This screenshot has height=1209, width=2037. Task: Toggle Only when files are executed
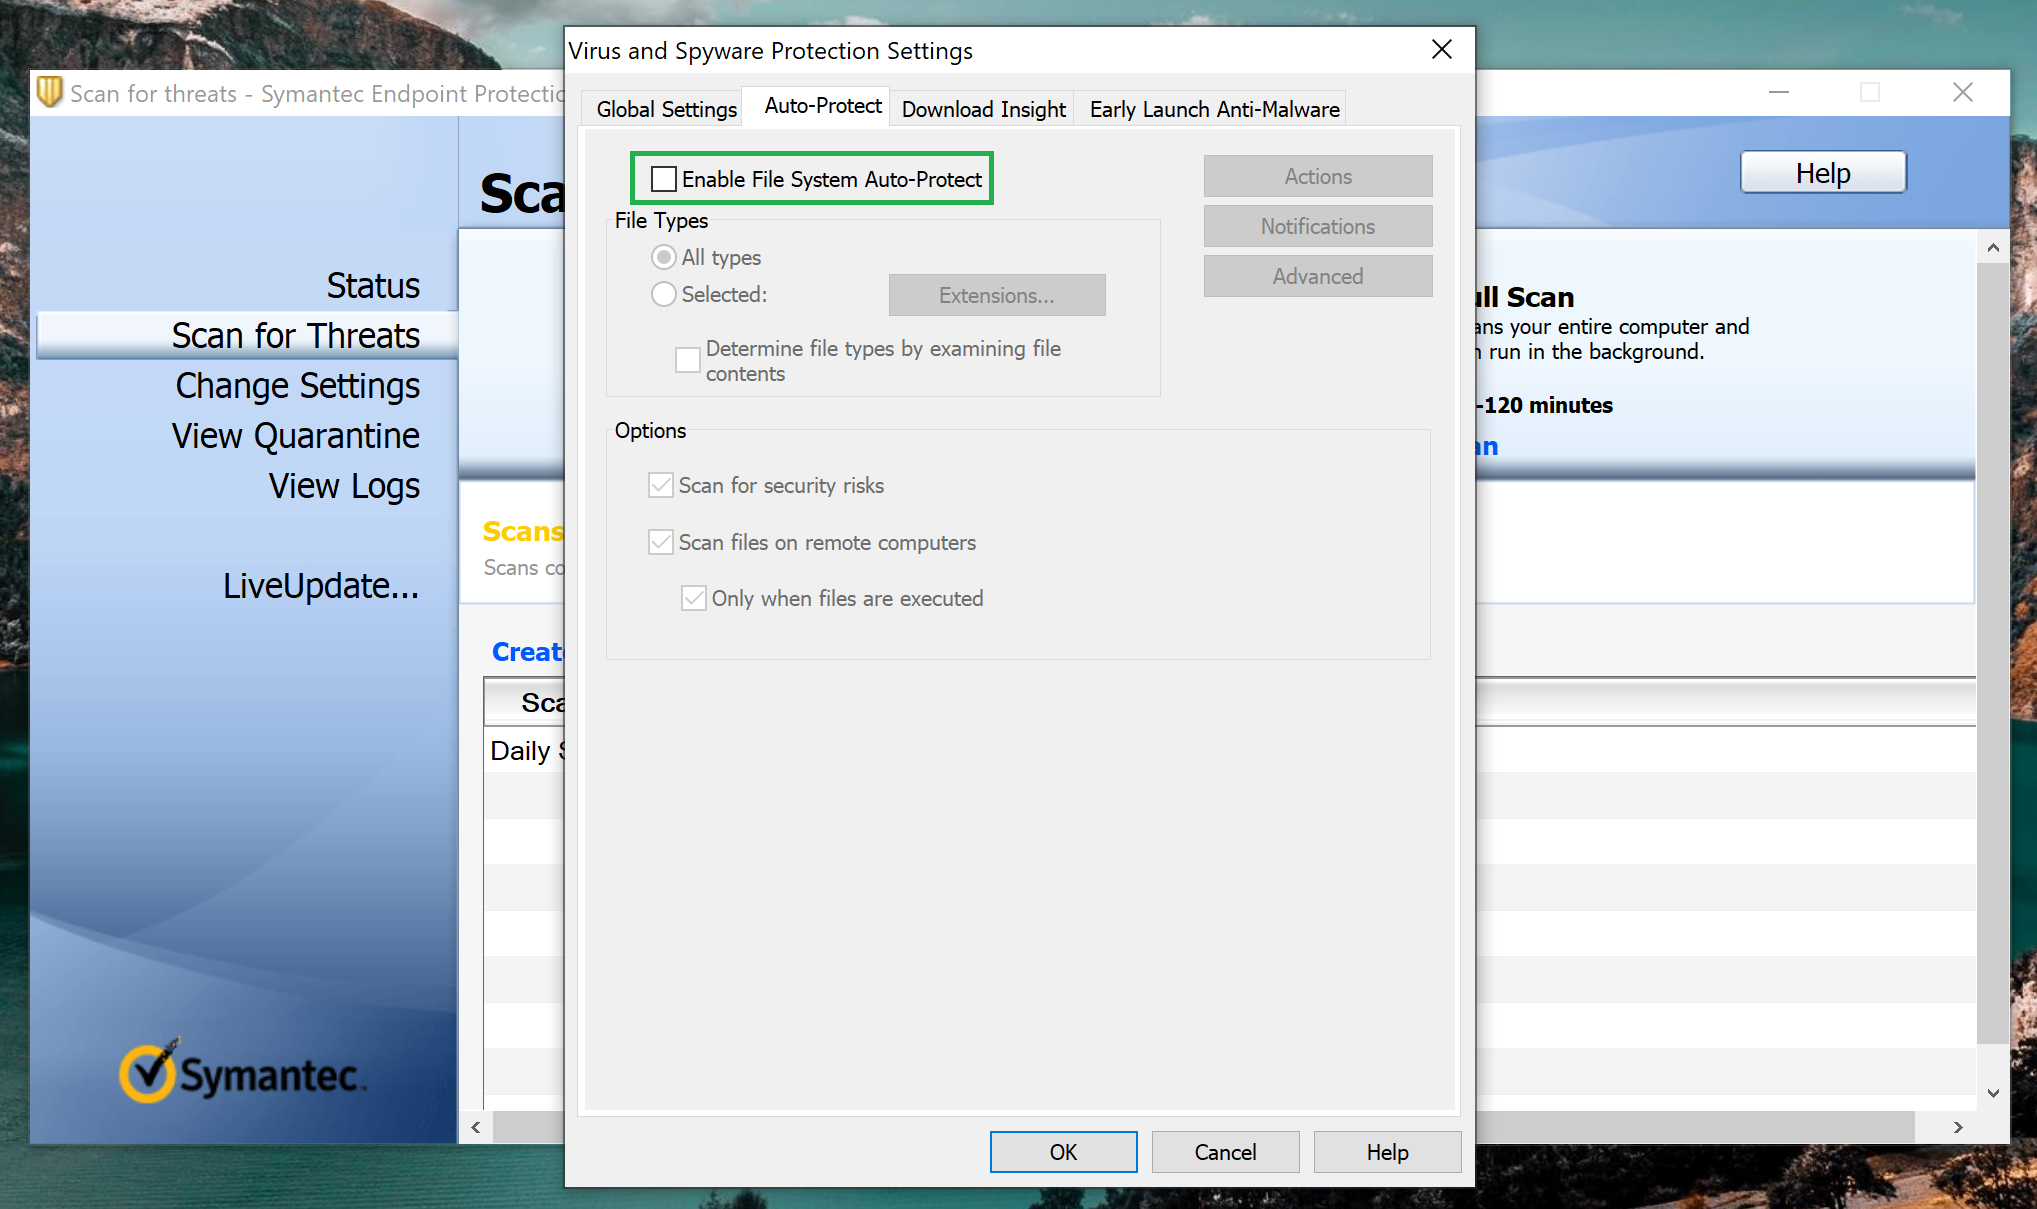tap(694, 598)
